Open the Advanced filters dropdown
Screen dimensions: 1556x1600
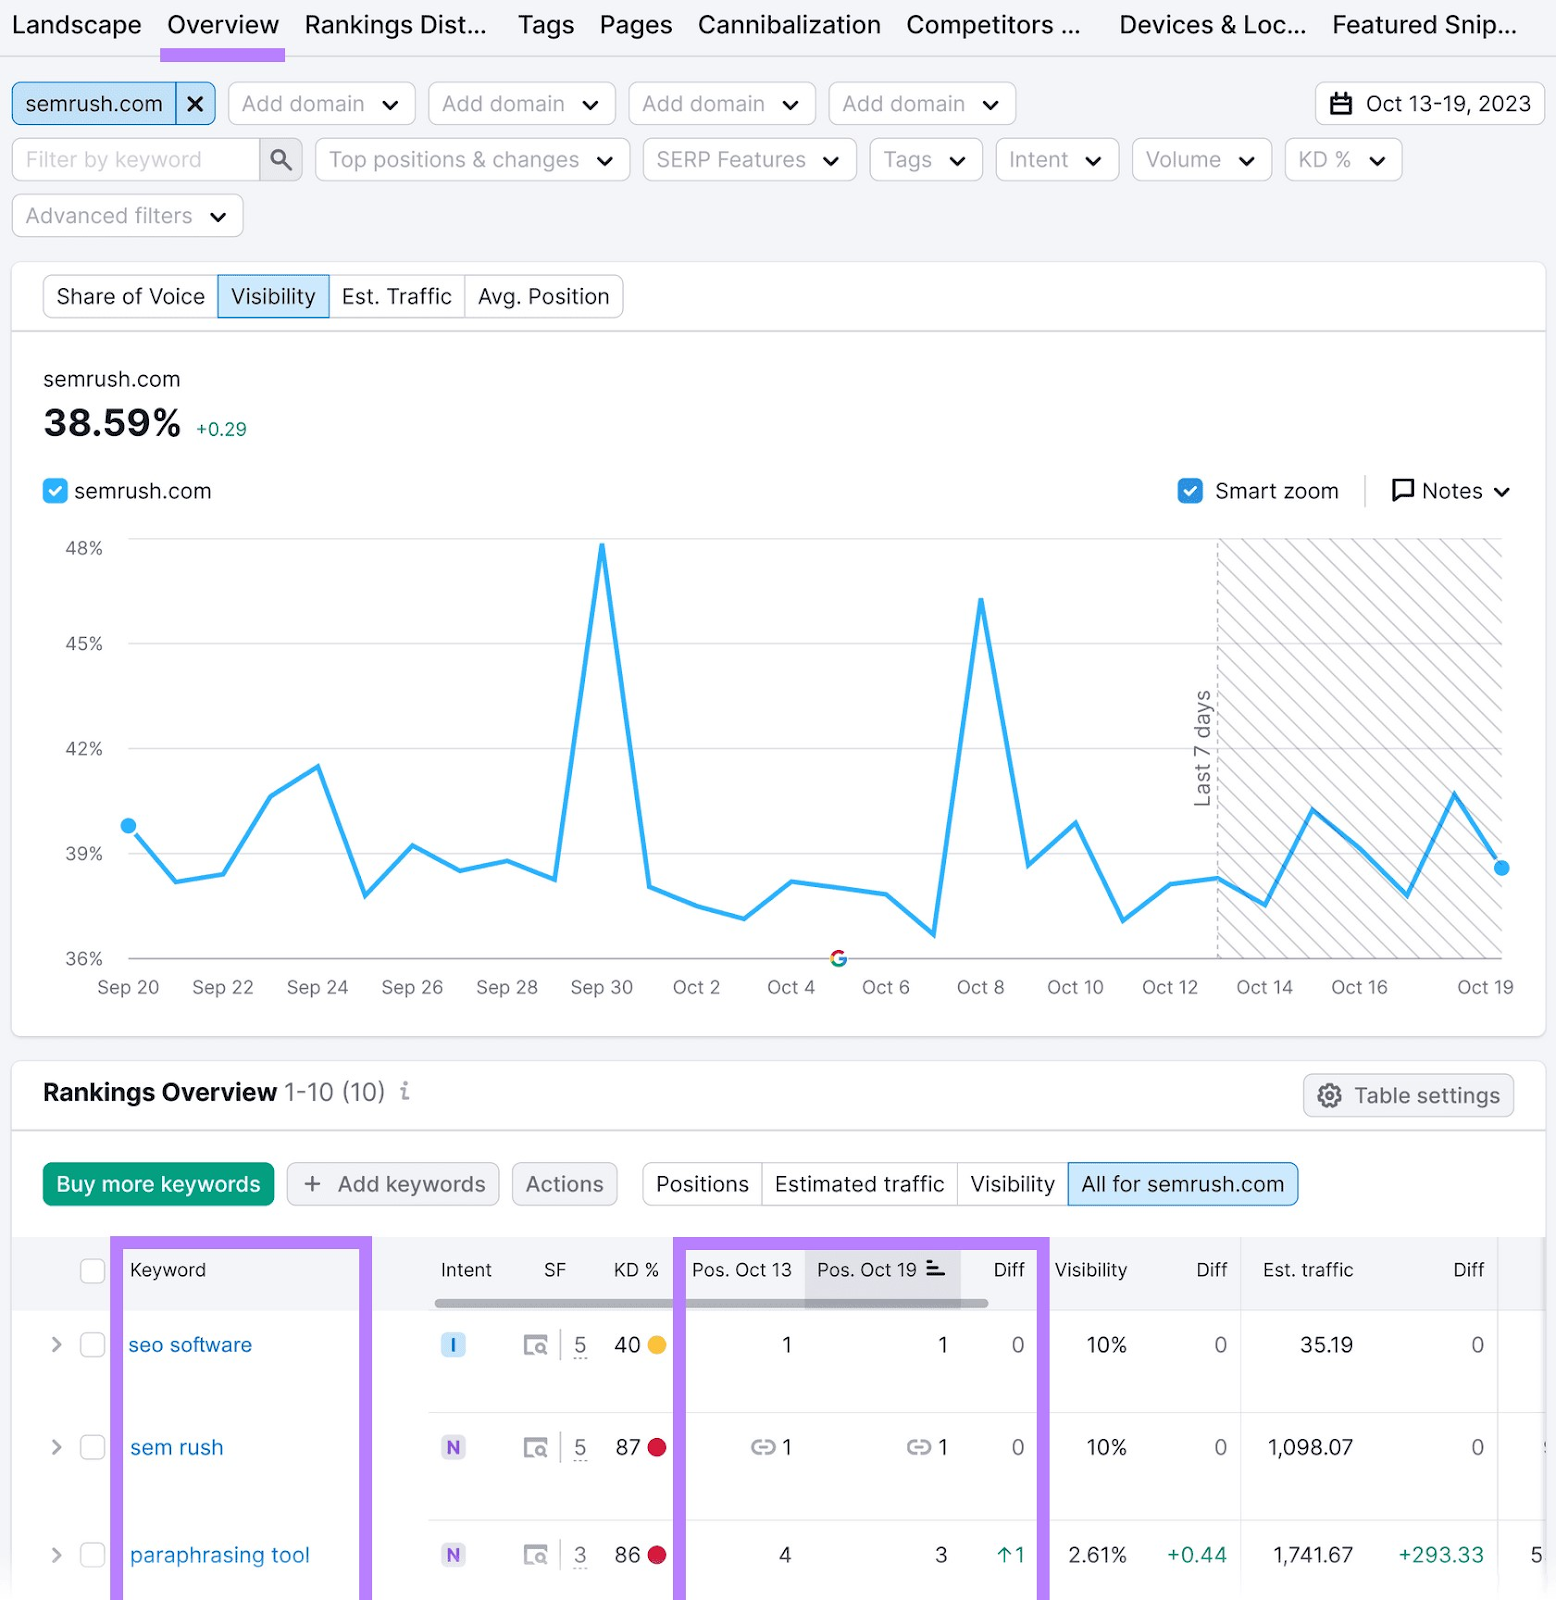pyautogui.click(x=127, y=216)
